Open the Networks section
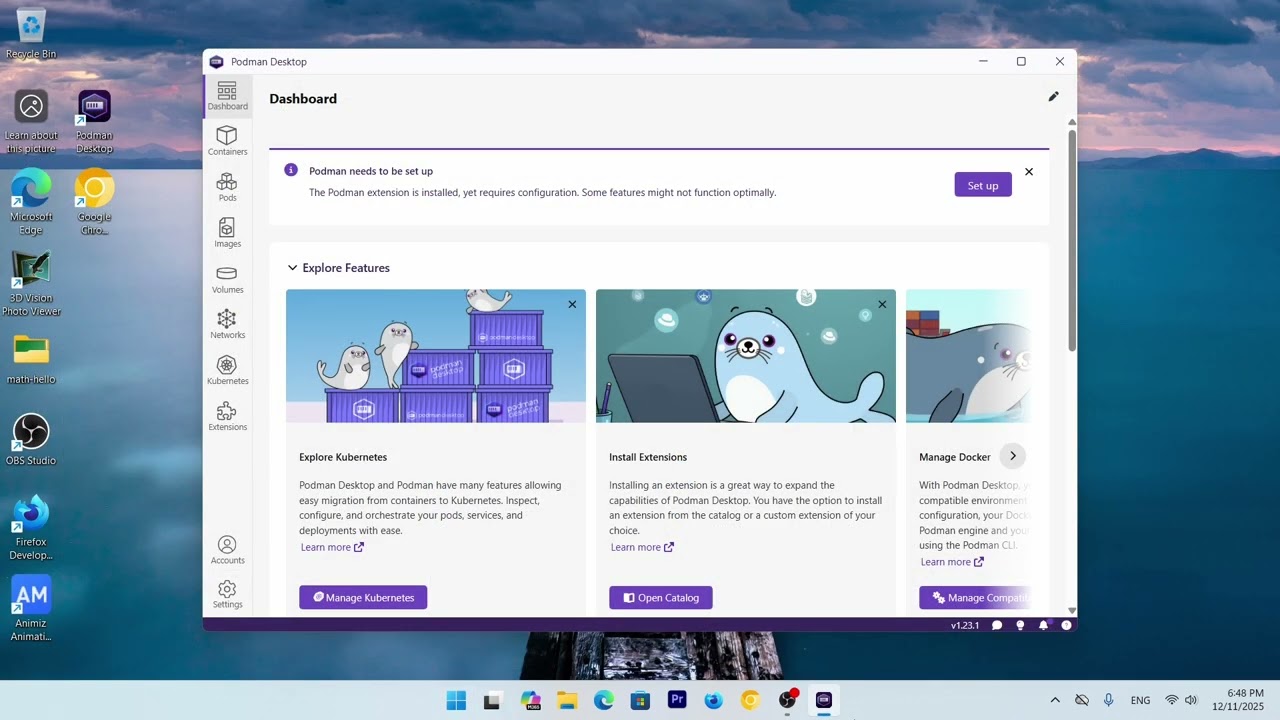The width and height of the screenshot is (1280, 720). point(227,325)
